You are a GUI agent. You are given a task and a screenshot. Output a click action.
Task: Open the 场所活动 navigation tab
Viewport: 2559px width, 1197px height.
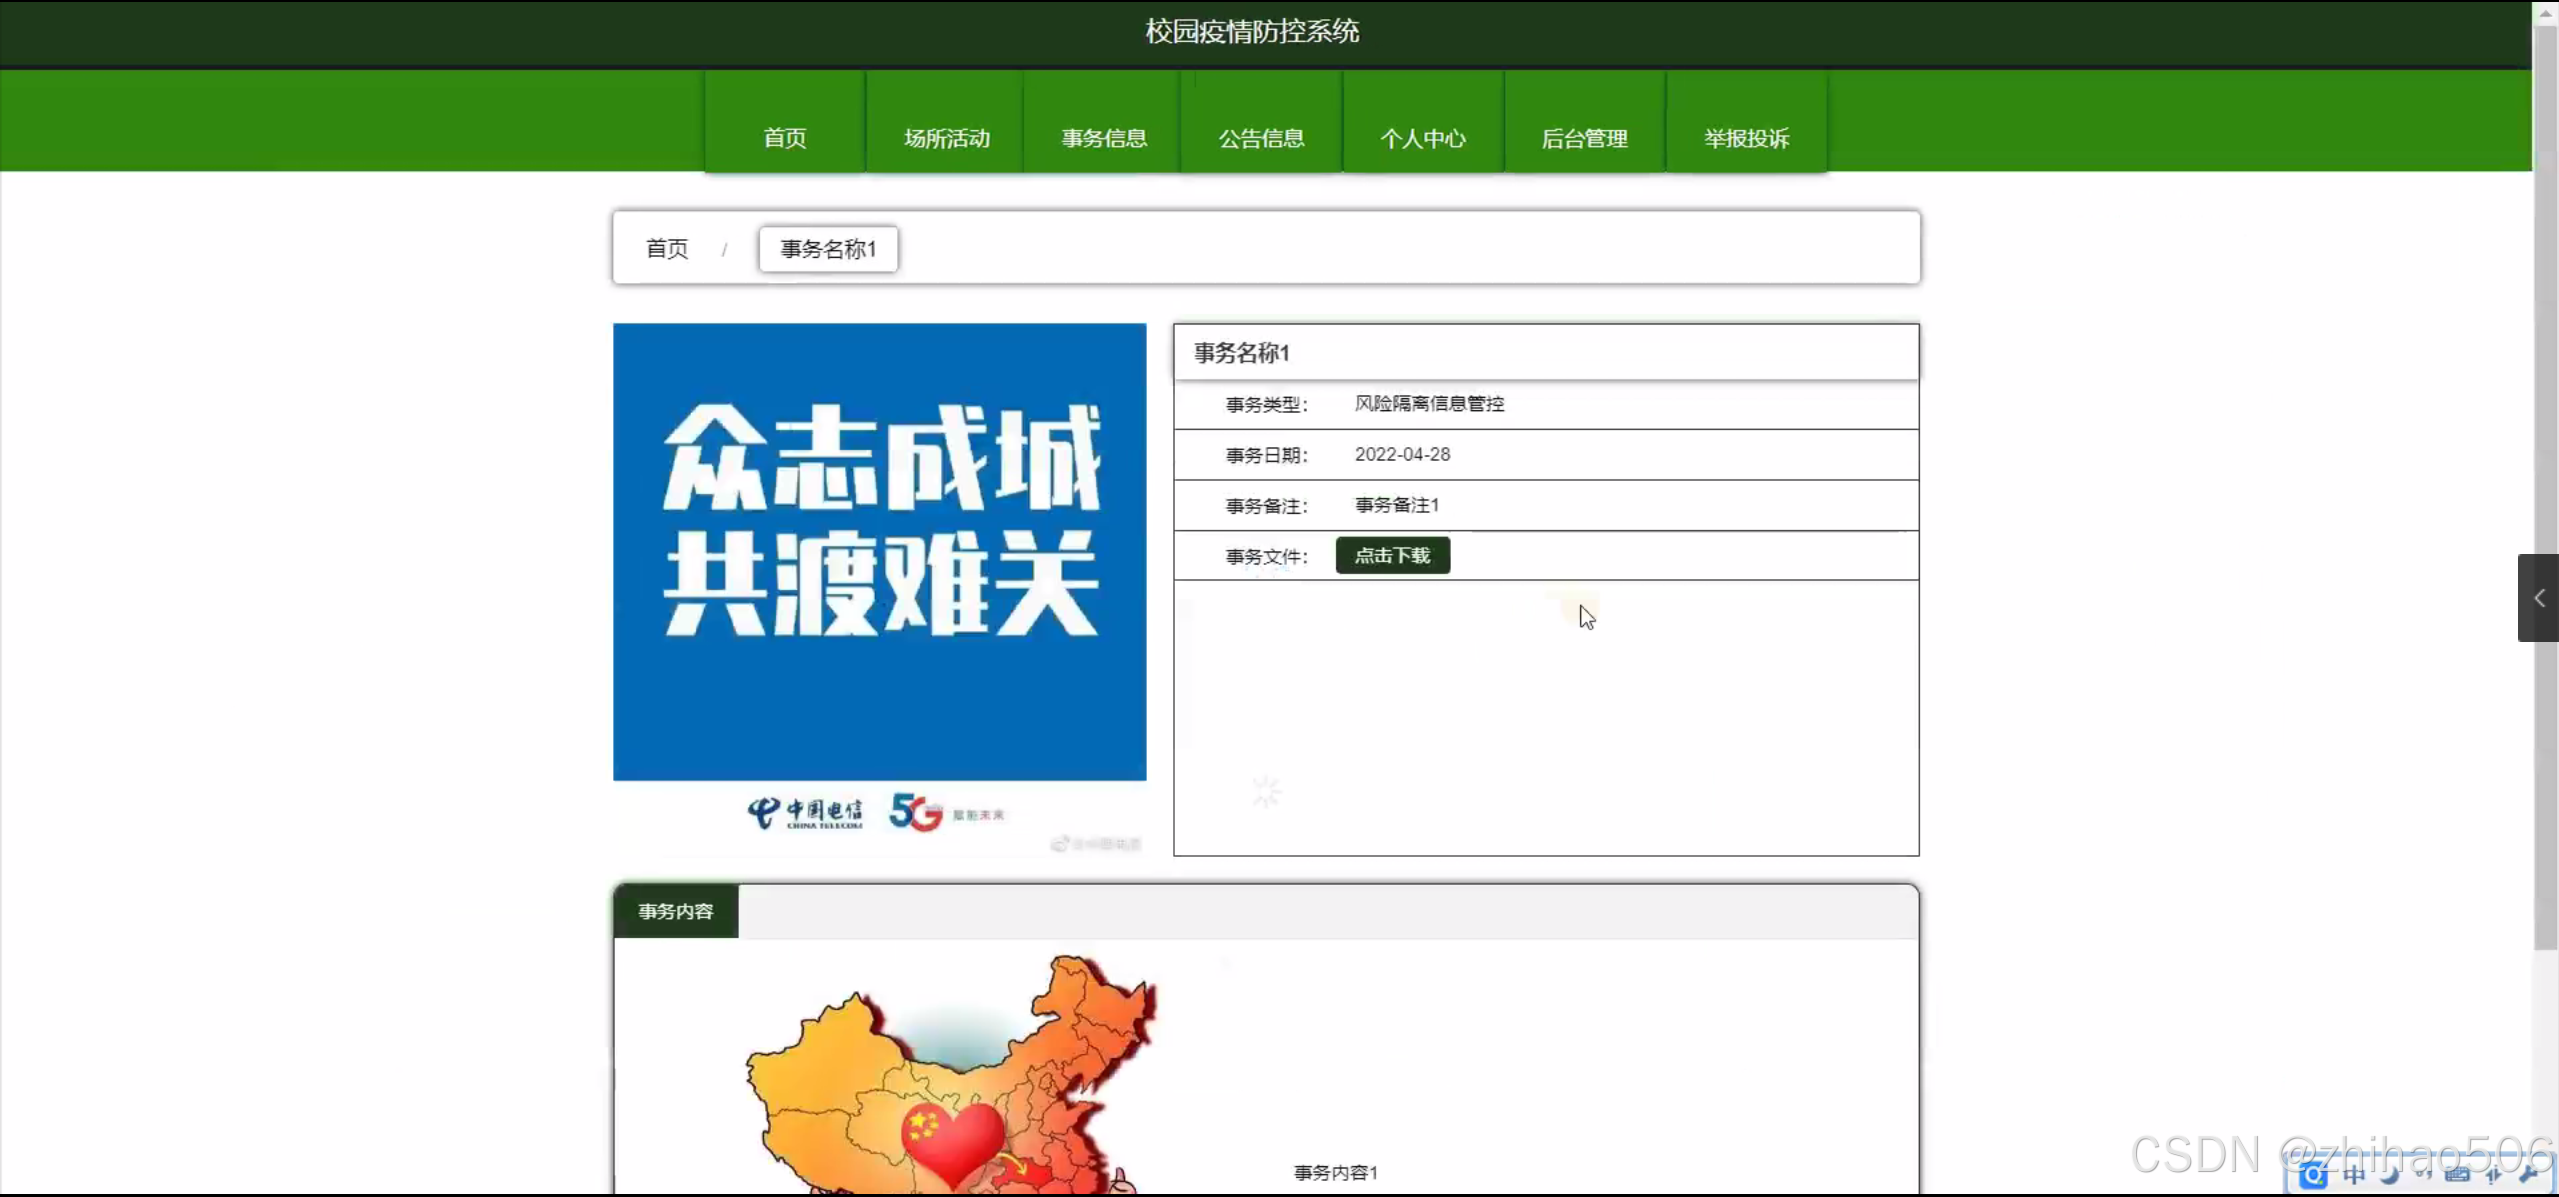click(x=946, y=138)
